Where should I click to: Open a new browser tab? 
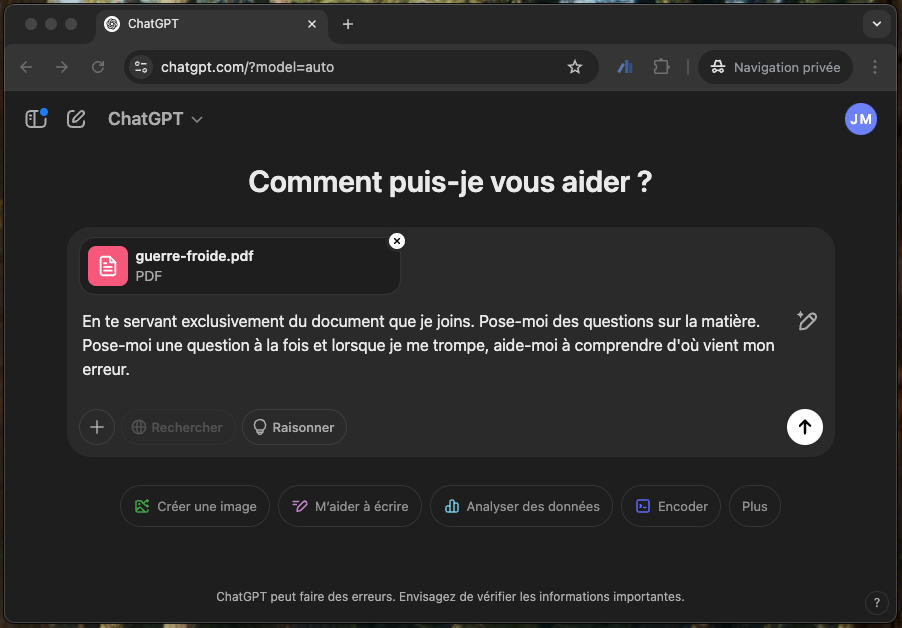[x=346, y=23]
